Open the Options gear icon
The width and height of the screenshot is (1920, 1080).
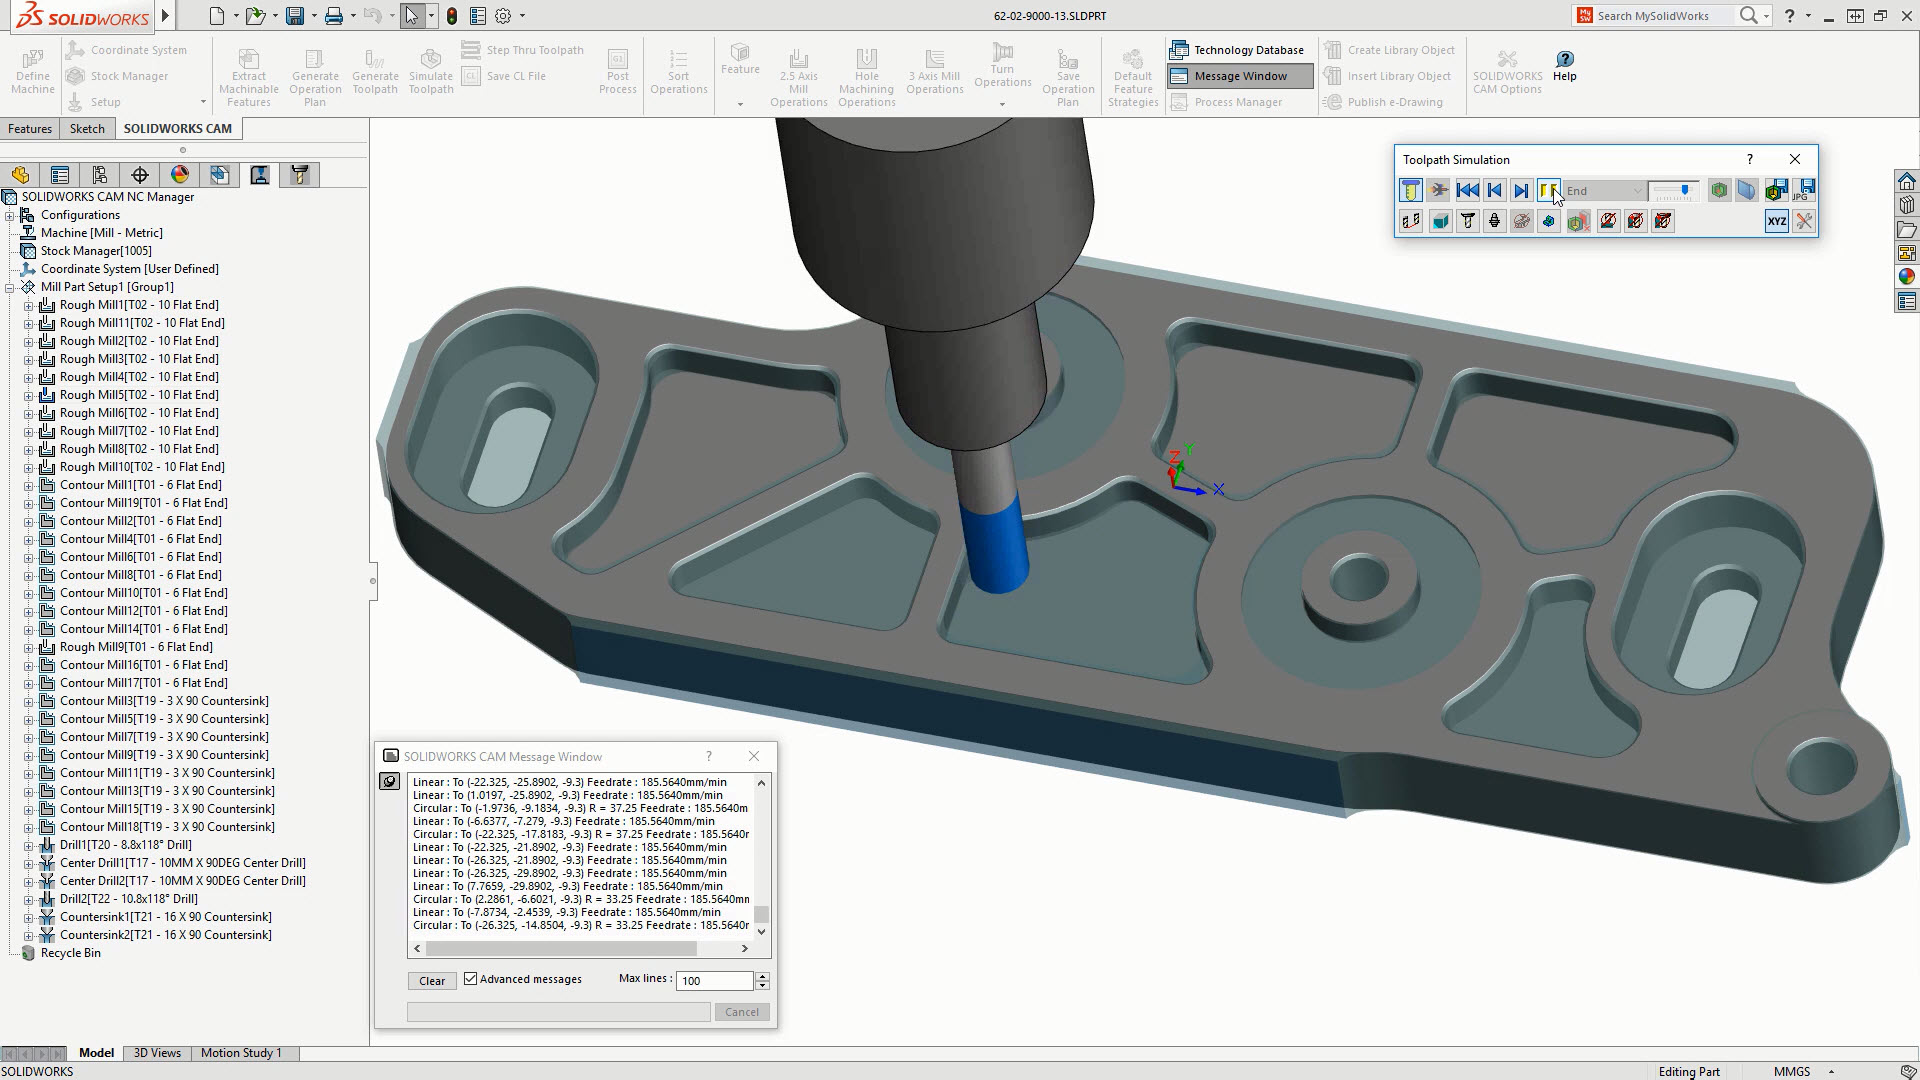[503, 16]
